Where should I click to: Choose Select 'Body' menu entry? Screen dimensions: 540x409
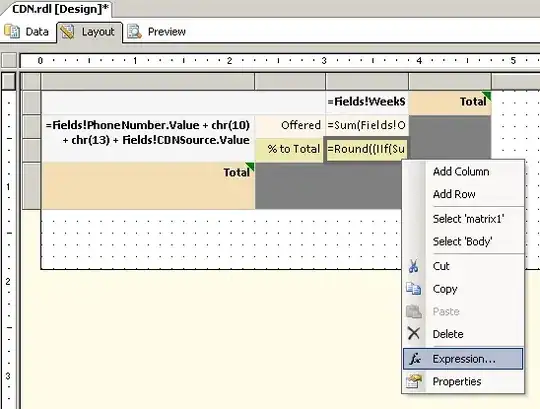462,241
